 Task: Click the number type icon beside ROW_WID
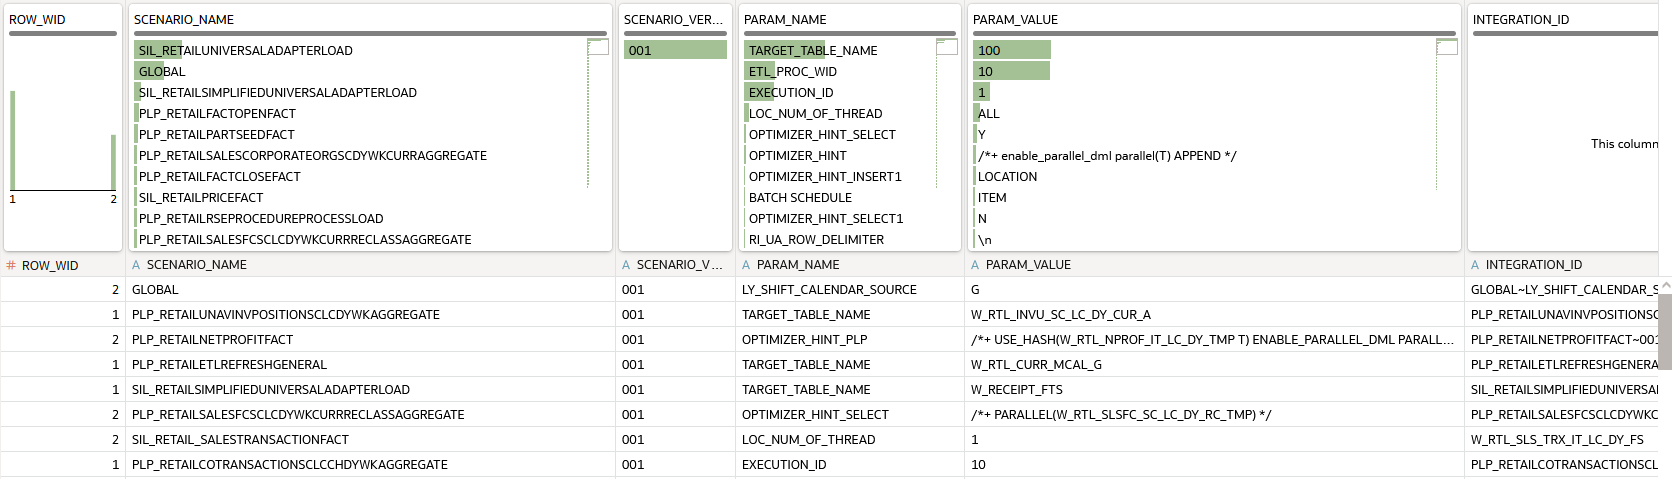(11, 265)
